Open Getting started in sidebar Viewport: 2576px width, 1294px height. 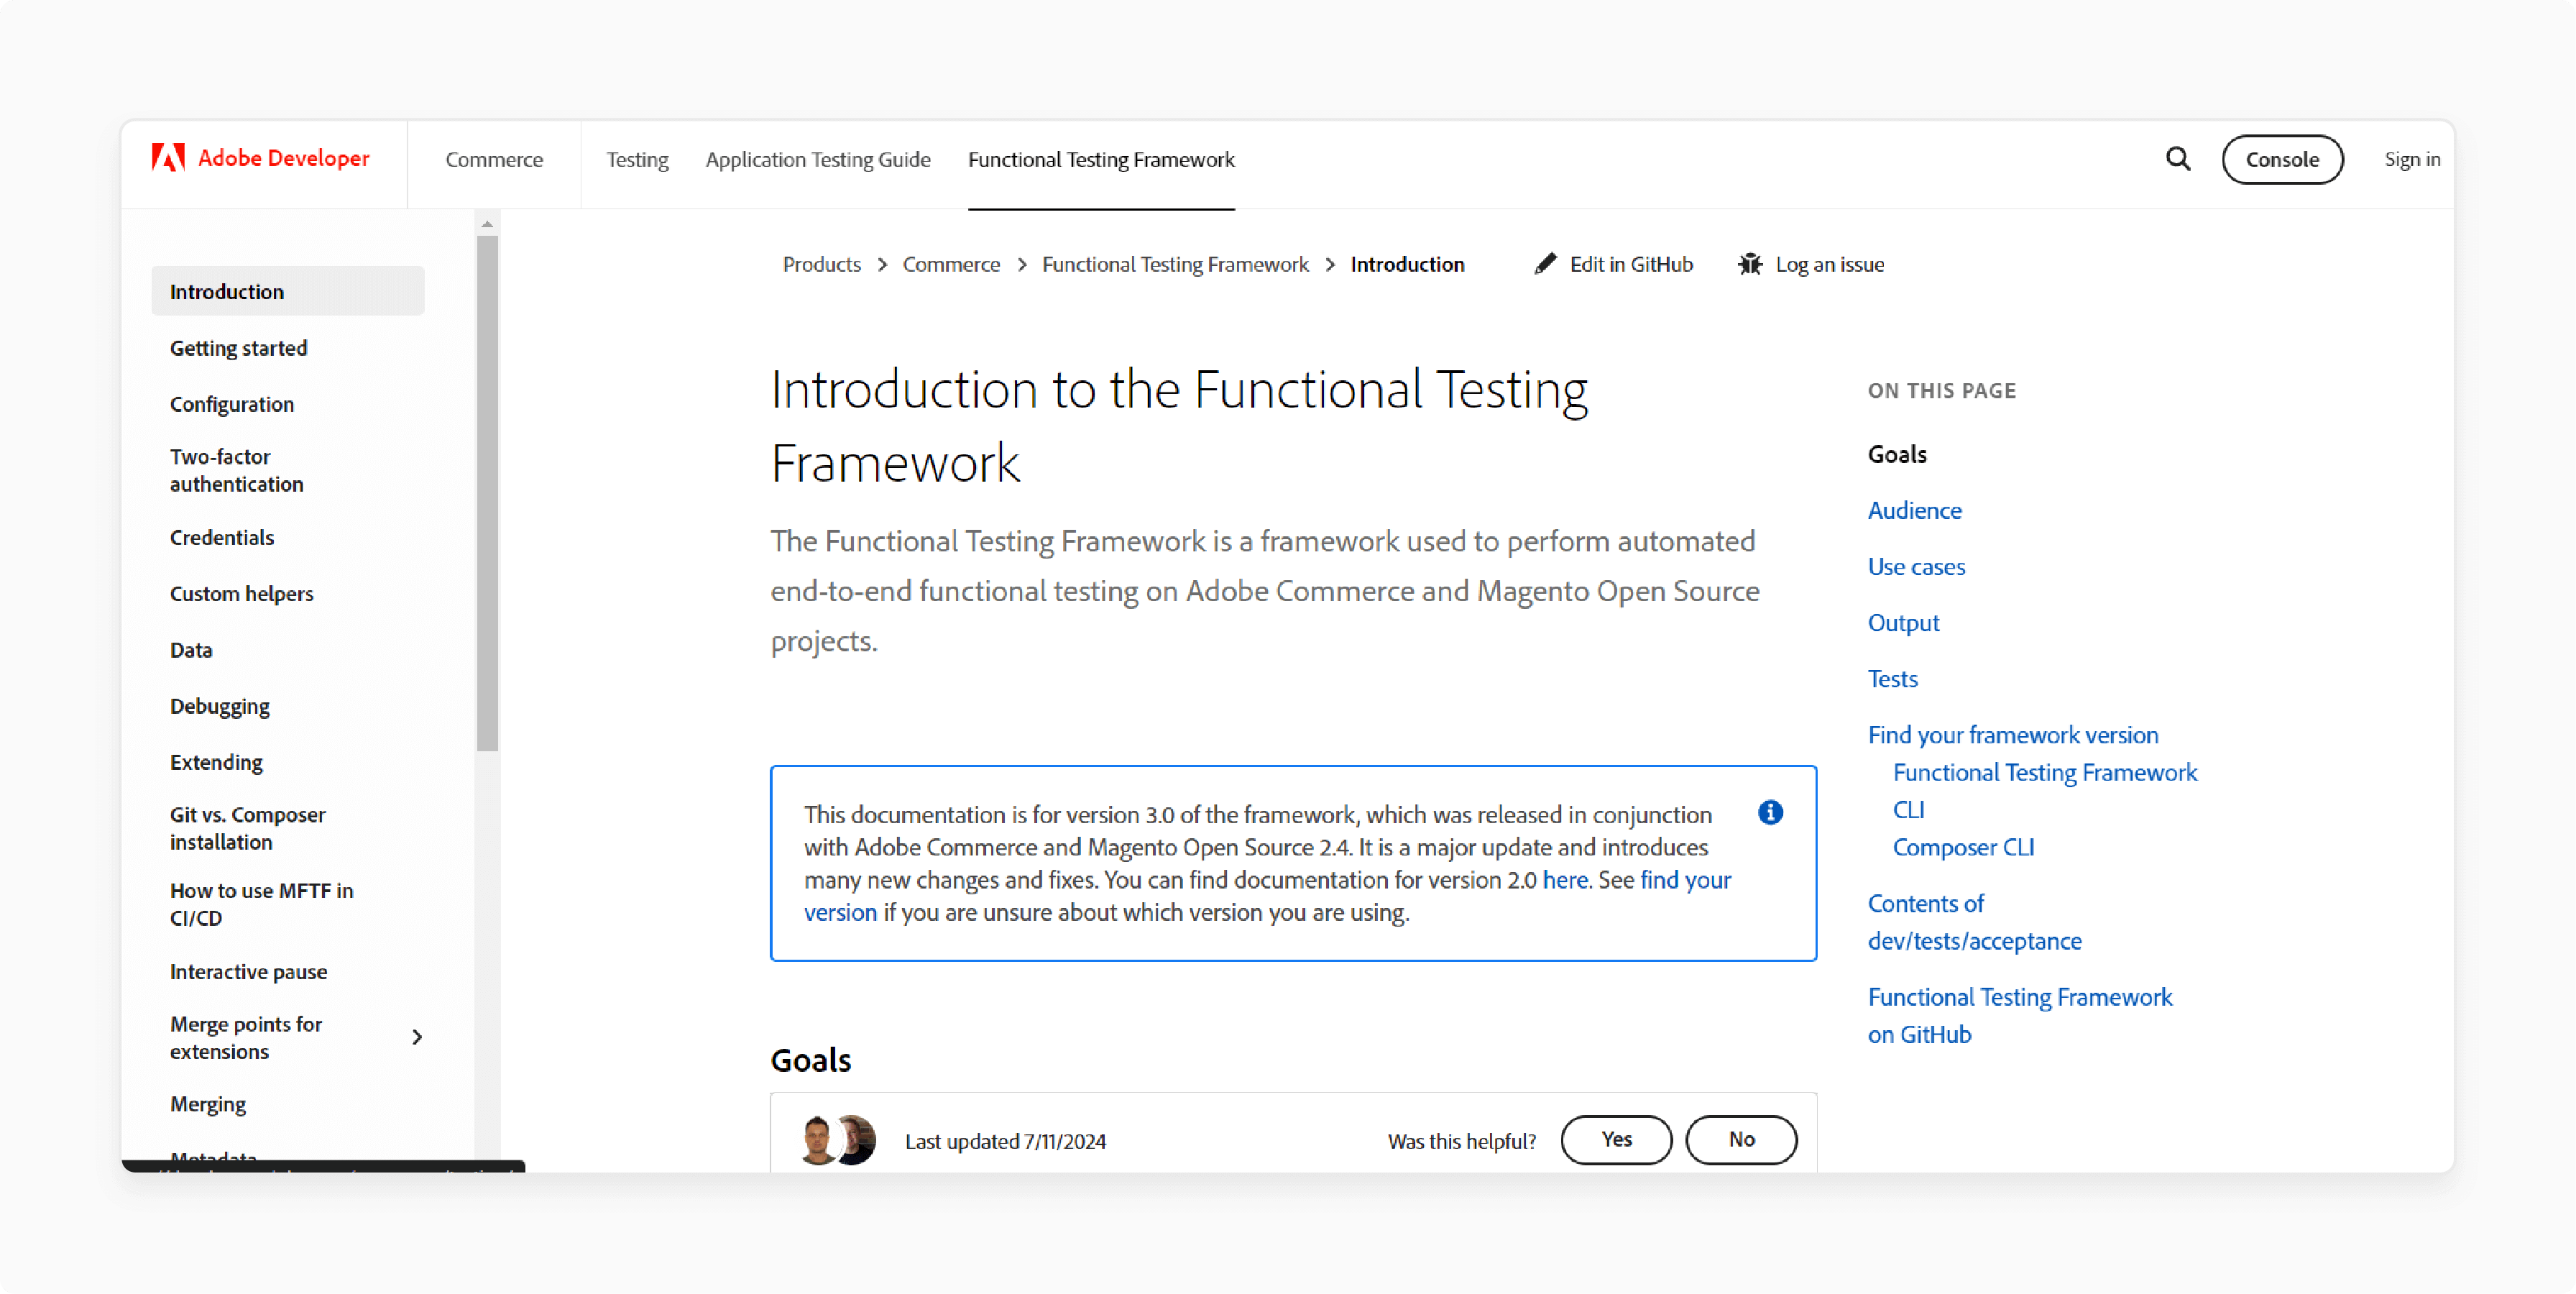click(238, 348)
